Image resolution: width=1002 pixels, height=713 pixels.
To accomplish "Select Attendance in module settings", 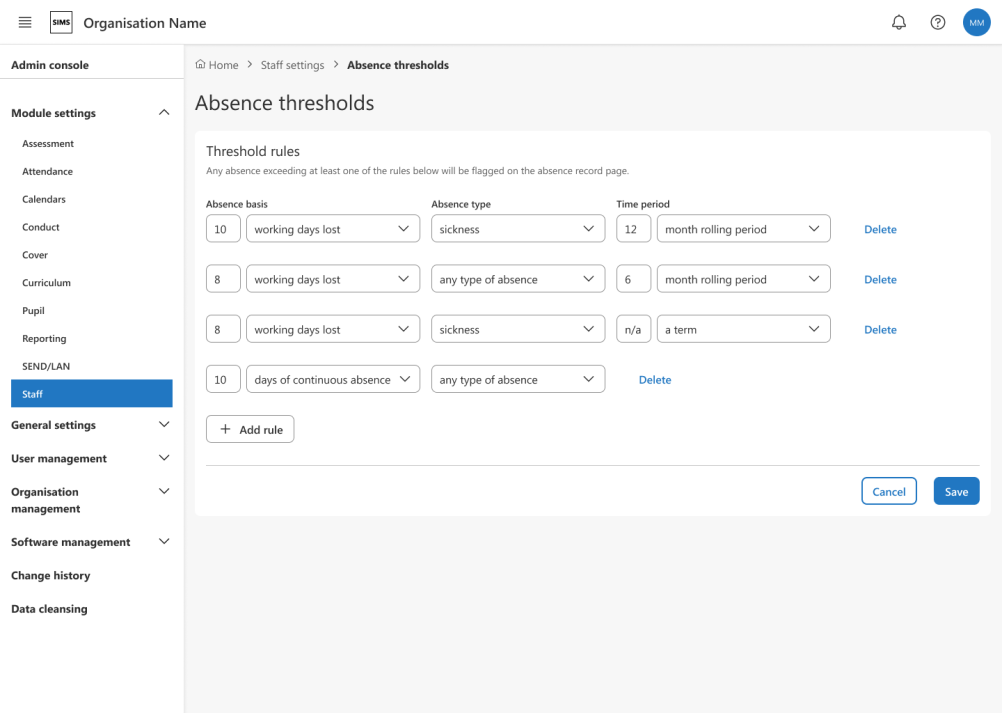I will [48, 172].
